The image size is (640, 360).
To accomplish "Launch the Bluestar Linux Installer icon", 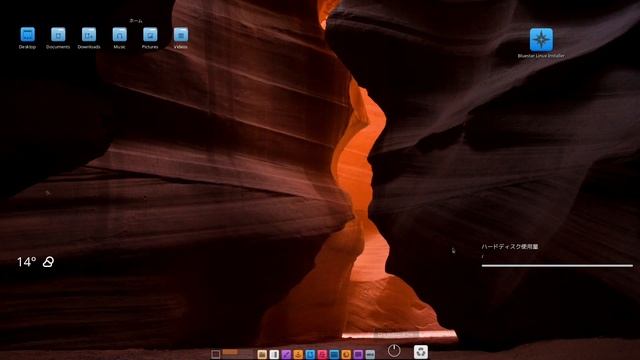I will (x=541, y=40).
